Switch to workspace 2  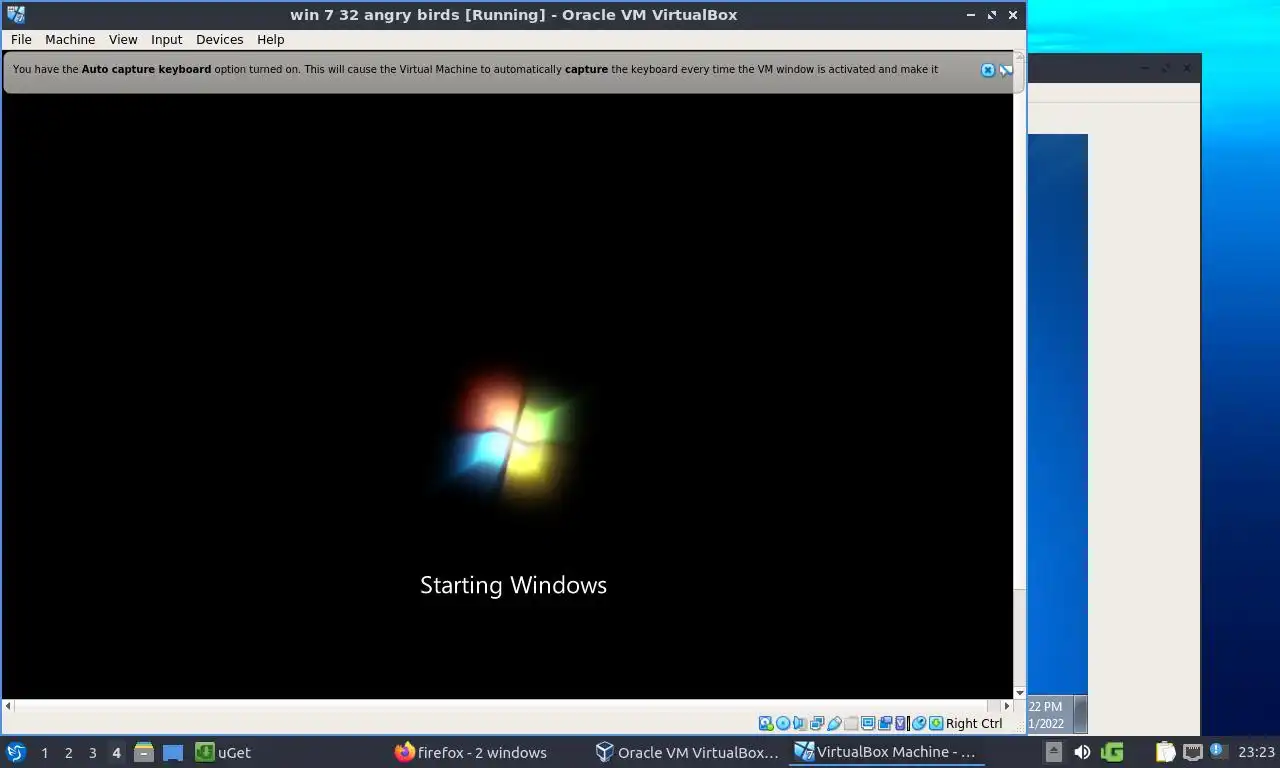[x=68, y=753]
